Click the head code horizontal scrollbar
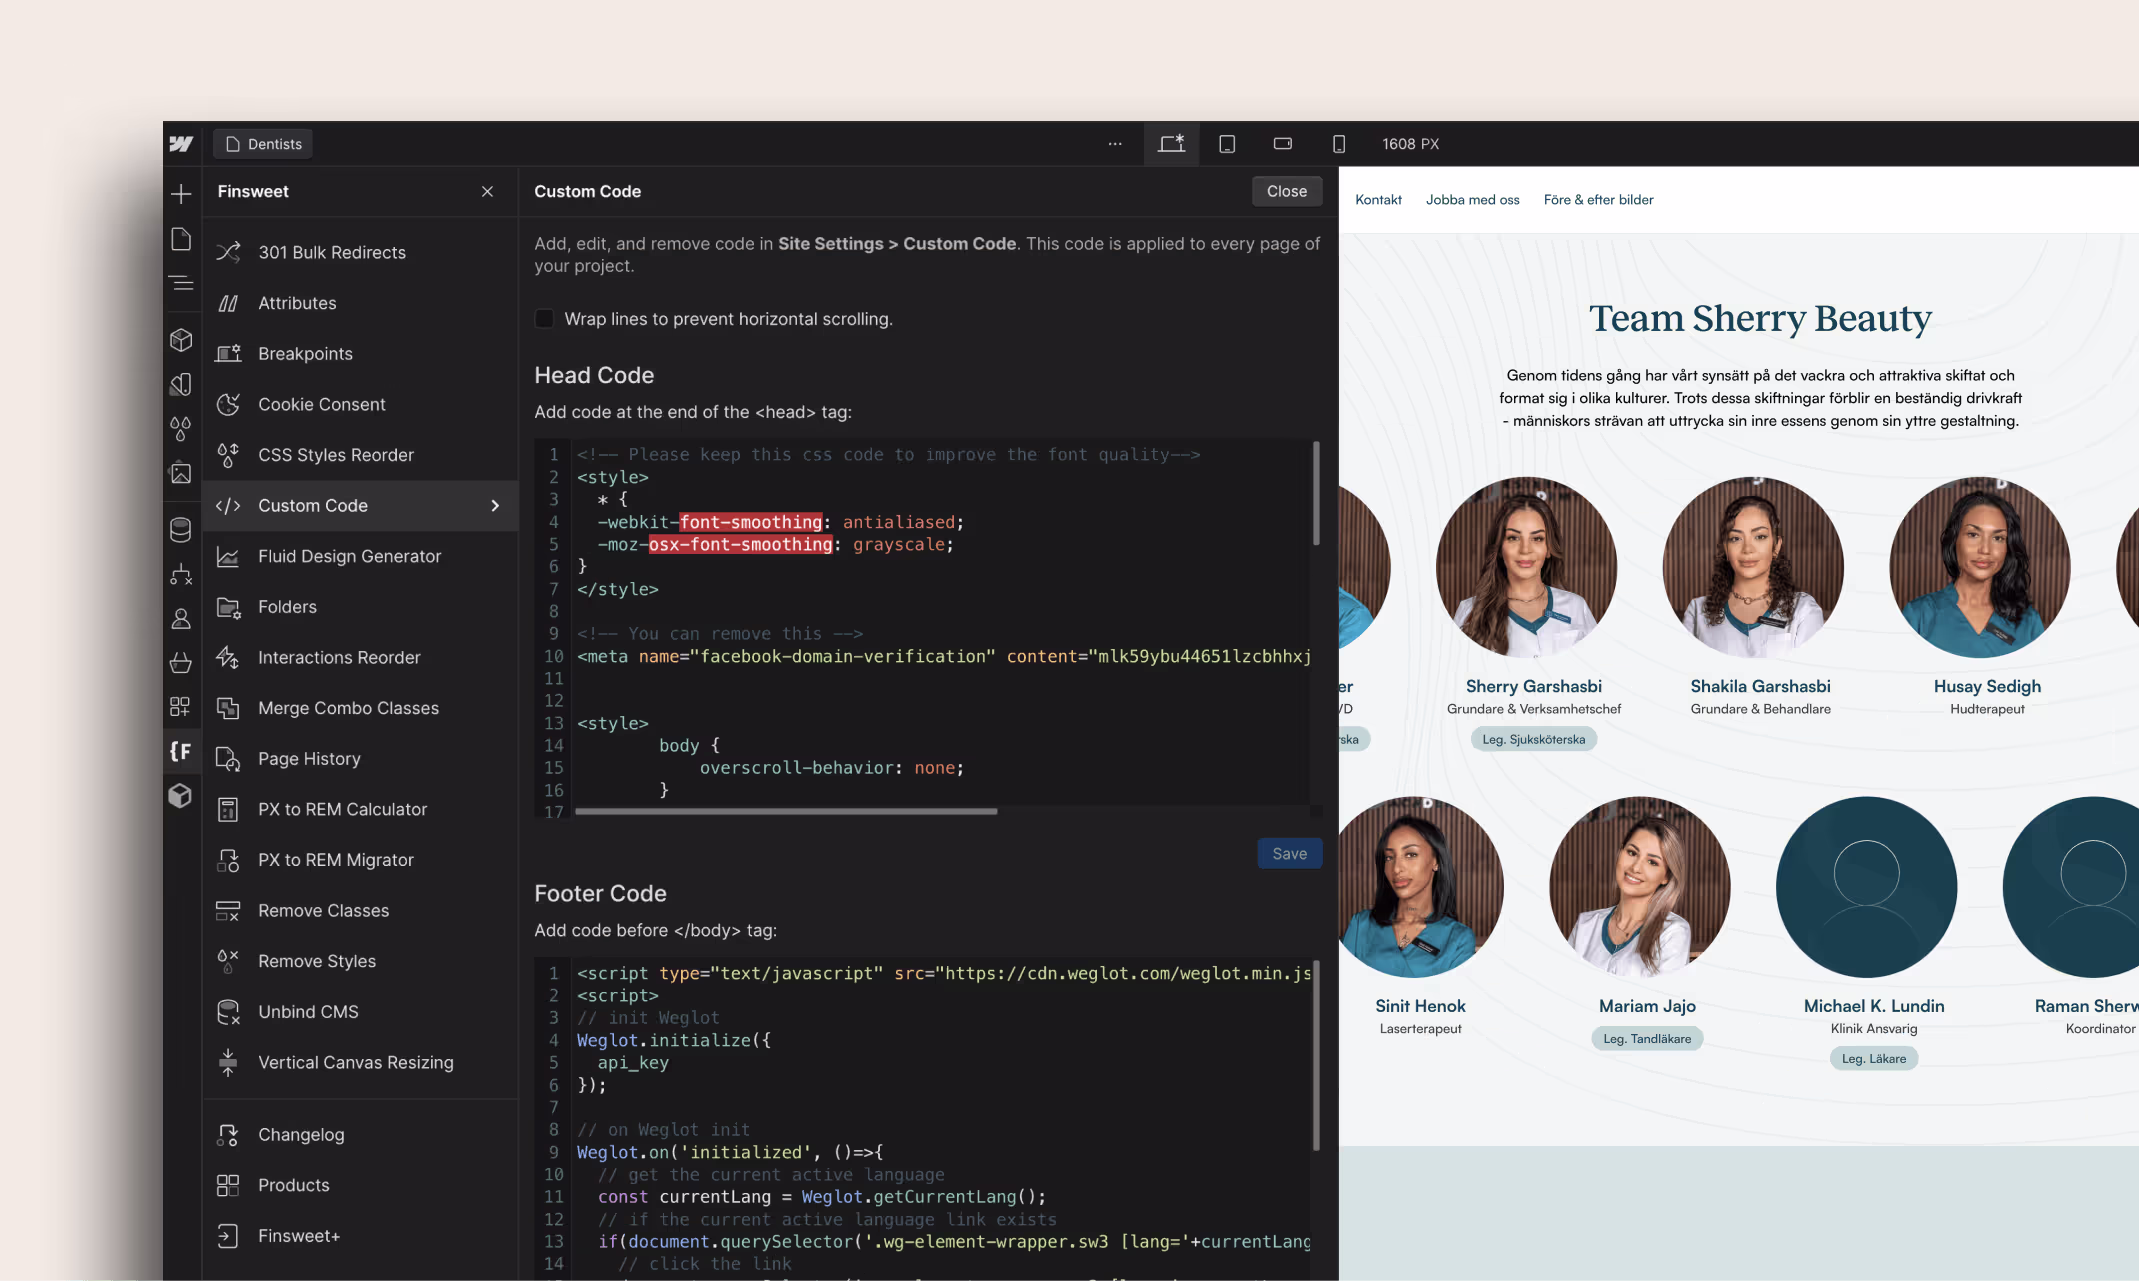Image resolution: width=2139 pixels, height=1281 pixels. tap(786, 811)
